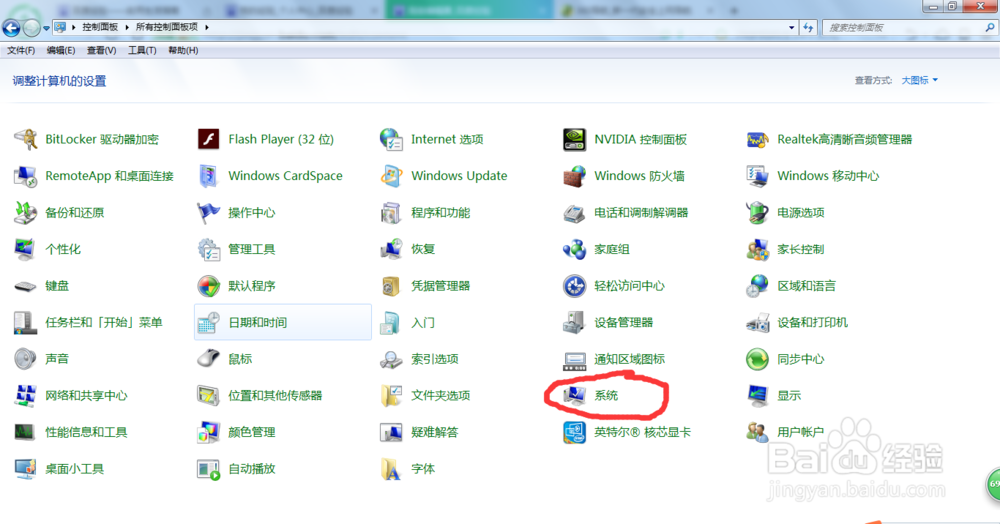Open 设备和打印机 link
Viewport: 1000px width, 524px height.
click(812, 323)
